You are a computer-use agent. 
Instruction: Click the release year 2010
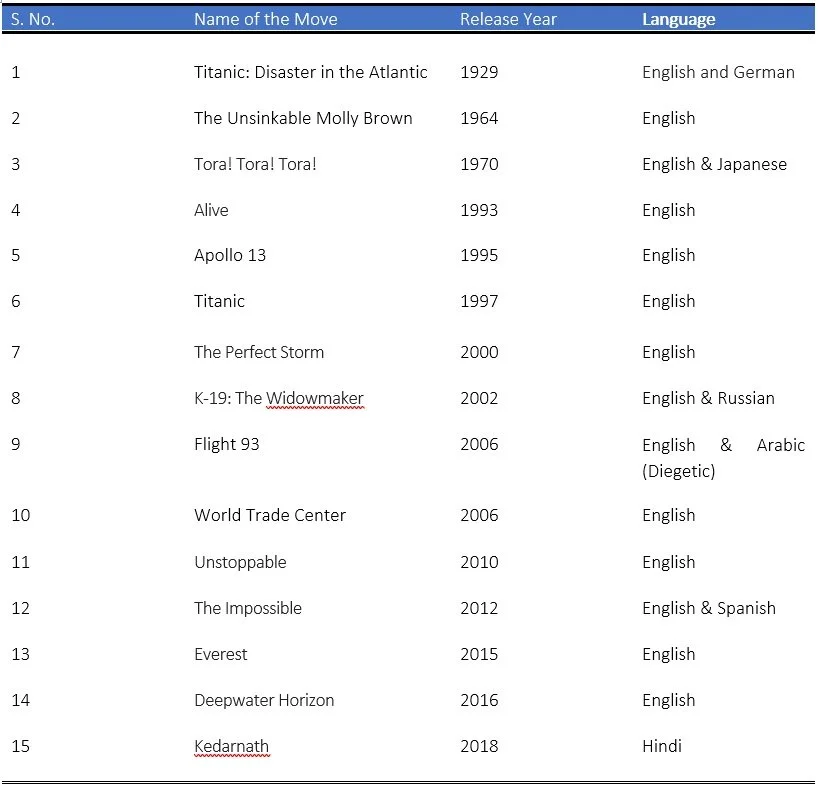point(479,562)
